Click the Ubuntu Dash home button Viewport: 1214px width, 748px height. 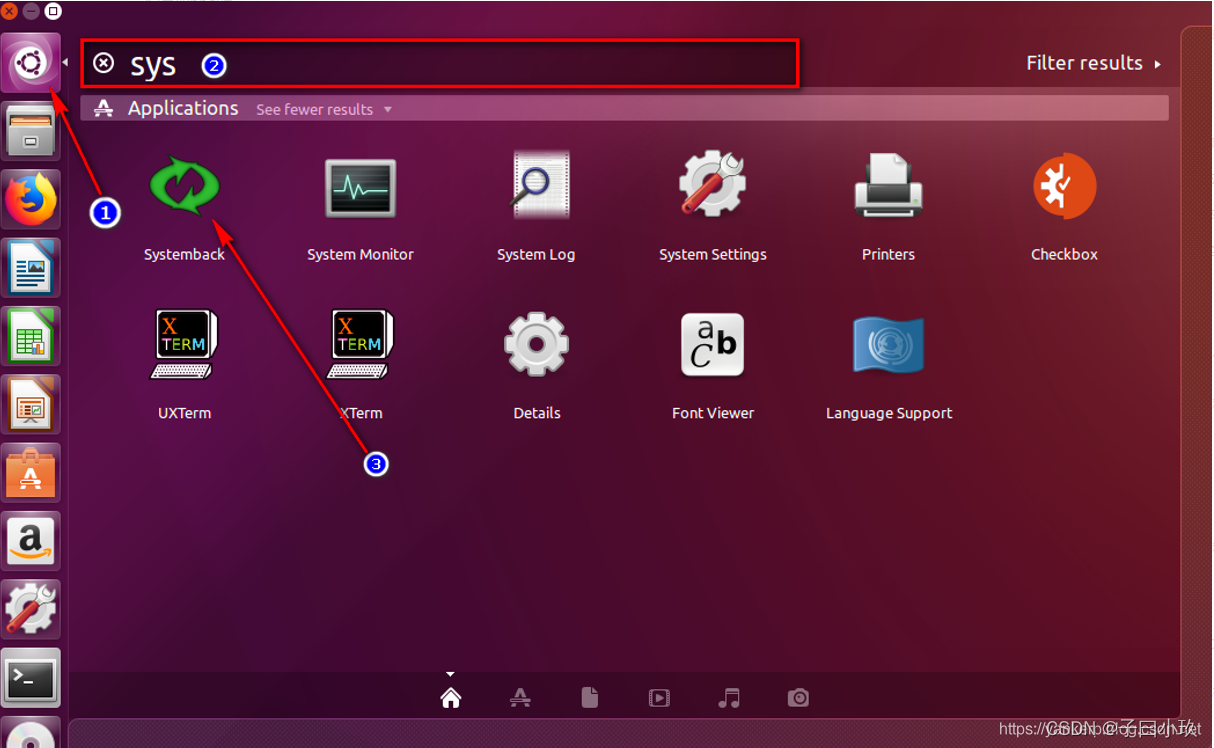coord(31,63)
